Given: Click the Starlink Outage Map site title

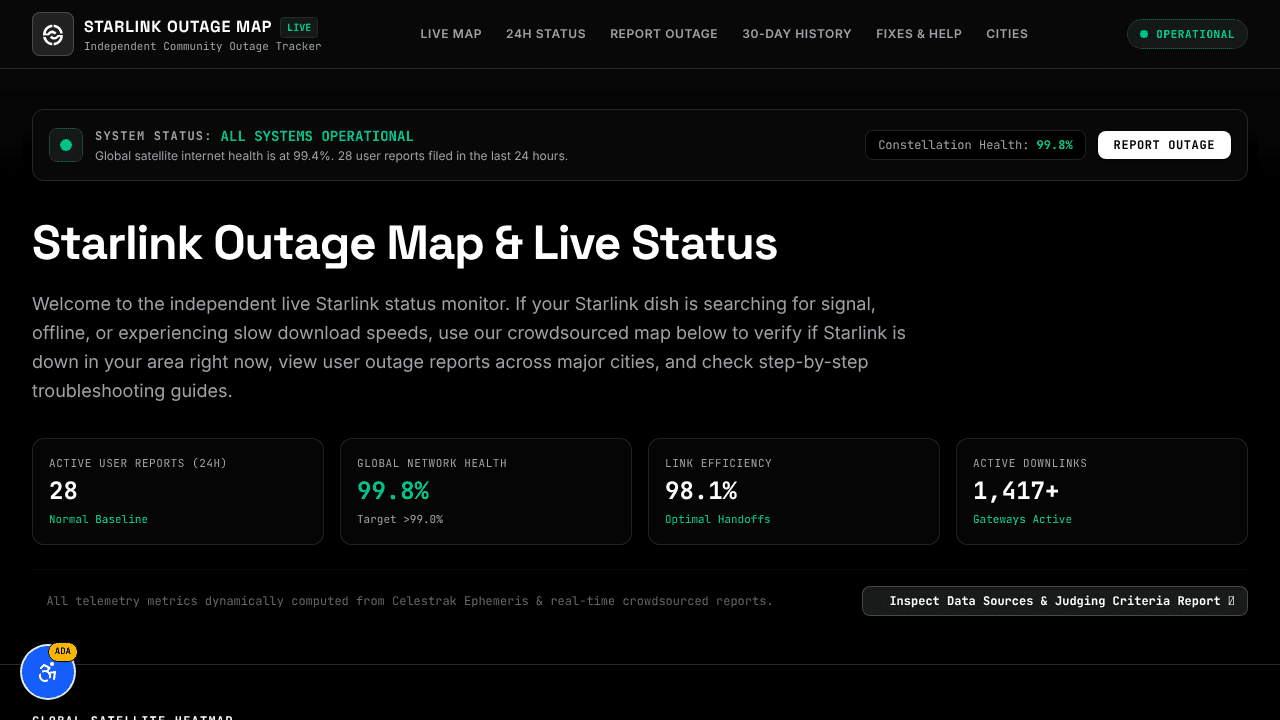Looking at the screenshot, I should [178, 27].
